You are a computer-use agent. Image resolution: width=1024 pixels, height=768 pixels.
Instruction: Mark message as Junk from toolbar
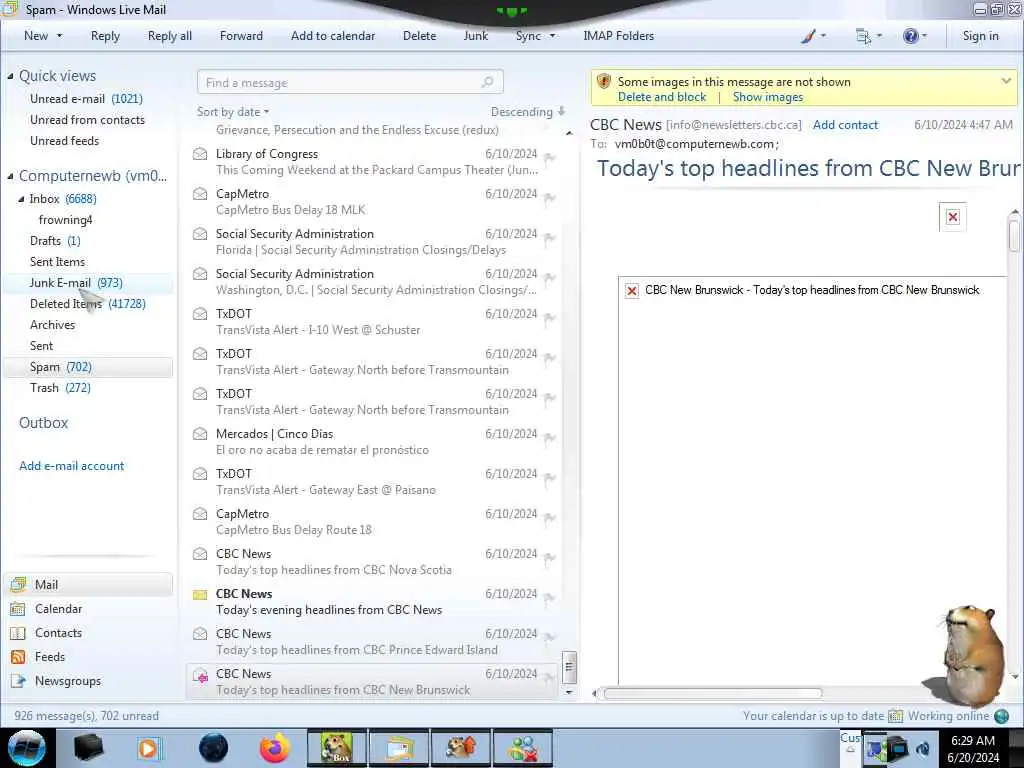click(475, 36)
